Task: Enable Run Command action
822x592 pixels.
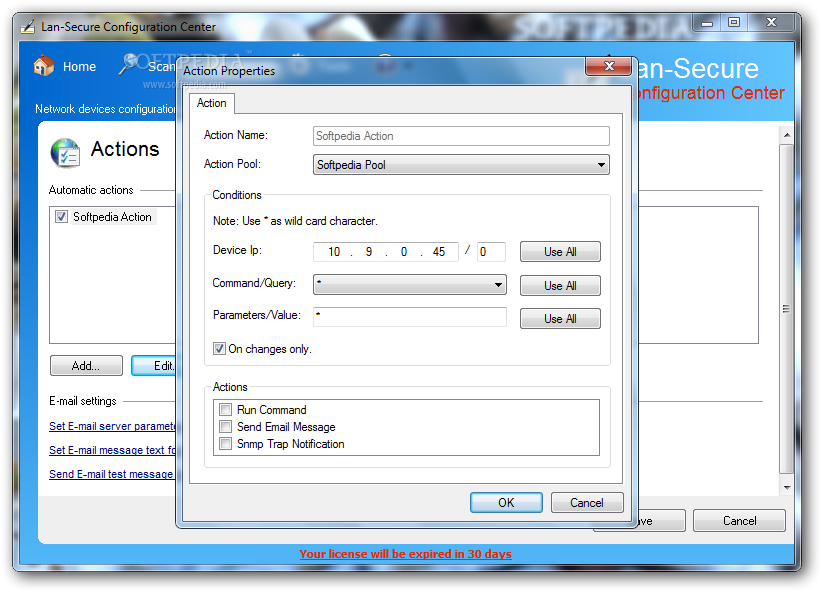Action: coord(225,410)
